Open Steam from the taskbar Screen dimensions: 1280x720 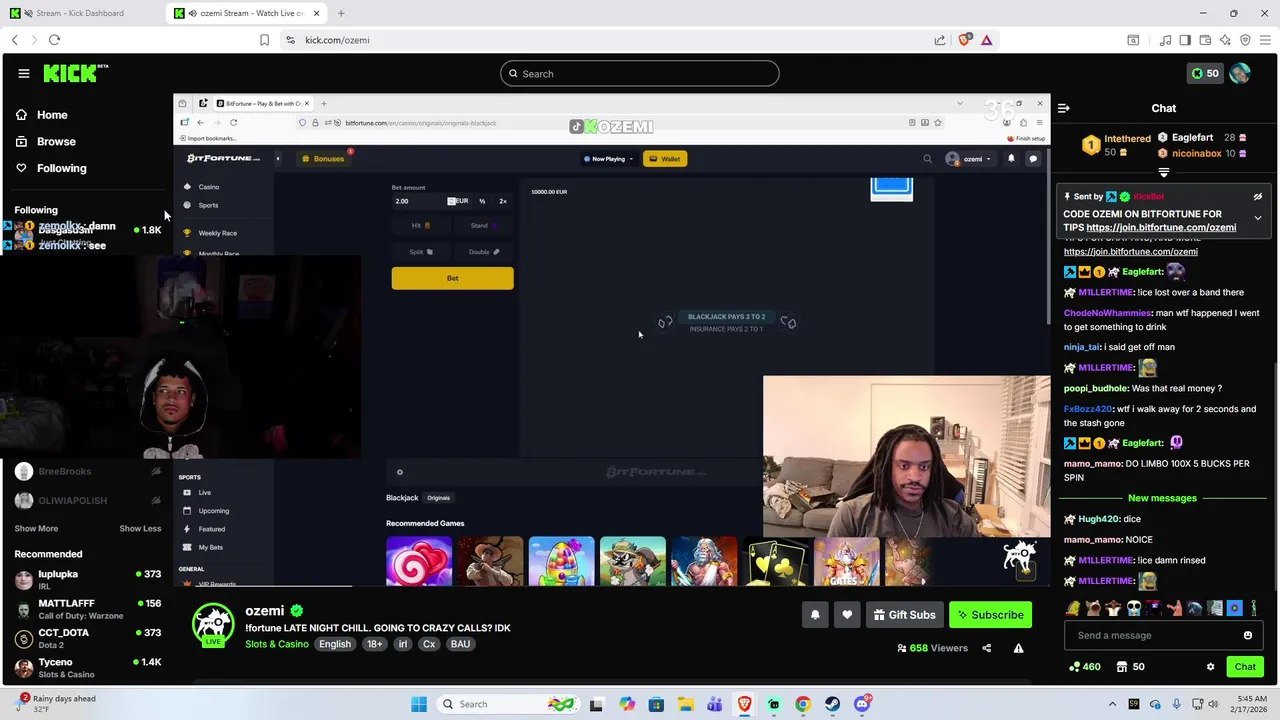[x=832, y=704]
